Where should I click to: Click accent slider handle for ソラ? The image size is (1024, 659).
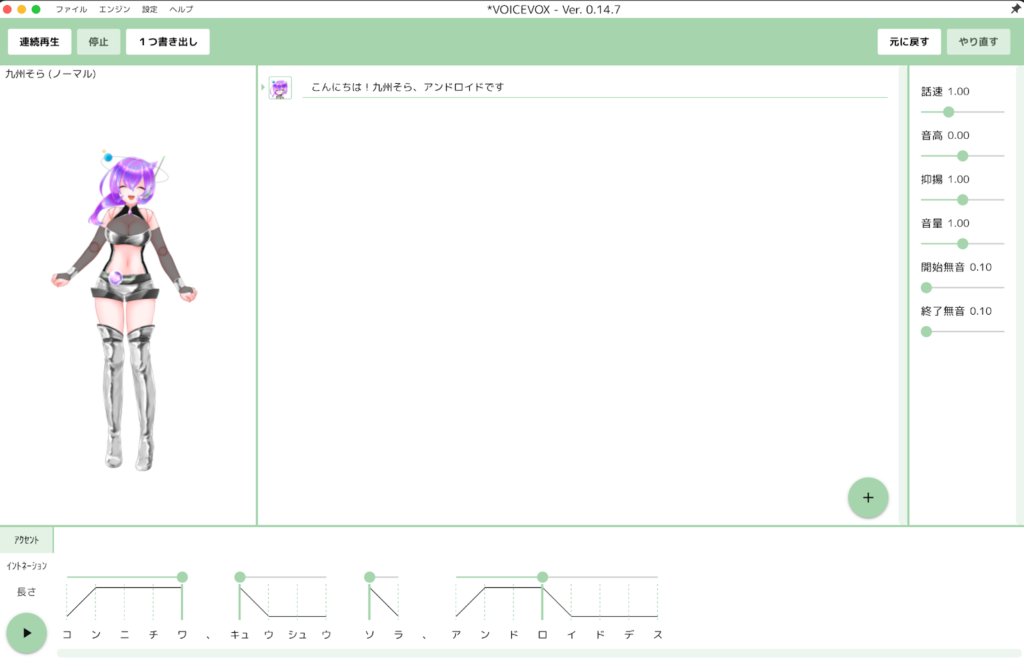coord(370,577)
